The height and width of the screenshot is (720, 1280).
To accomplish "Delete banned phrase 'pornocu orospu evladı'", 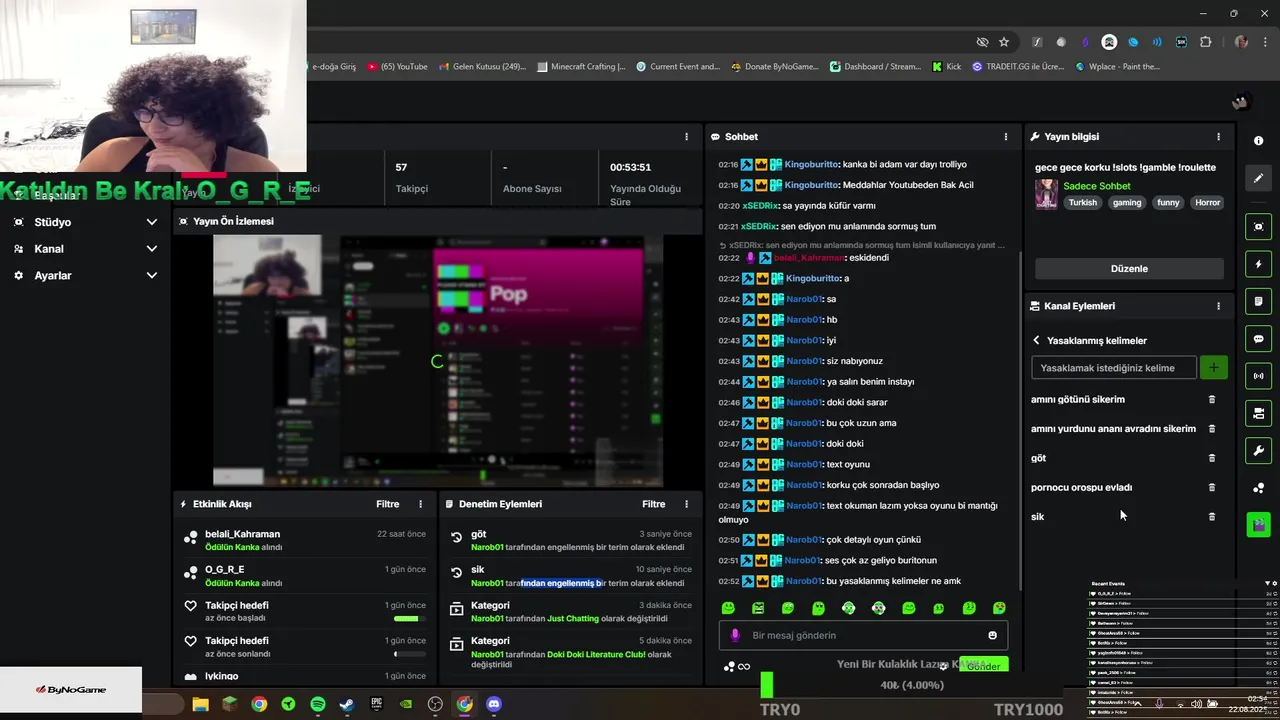I will click(x=1212, y=487).
